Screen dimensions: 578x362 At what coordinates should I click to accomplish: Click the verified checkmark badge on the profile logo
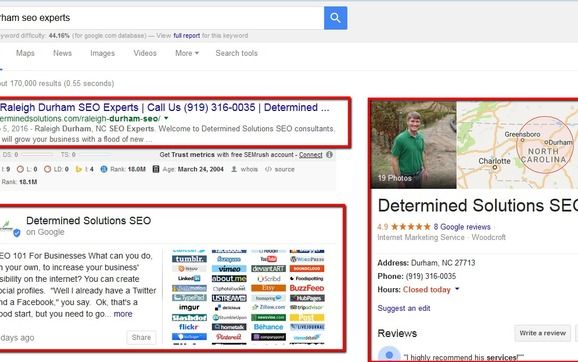pyautogui.click(x=17, y=233)
